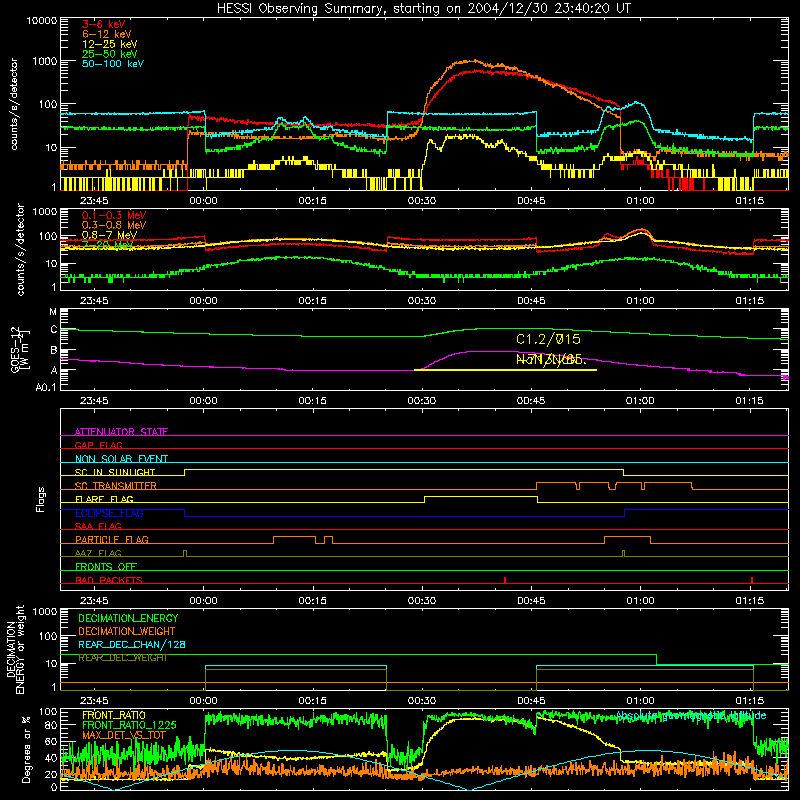Screen dimensions: 800x800
Task: Click the NON_SOLAR_EVENT flag label
Action: coord(121,459)
